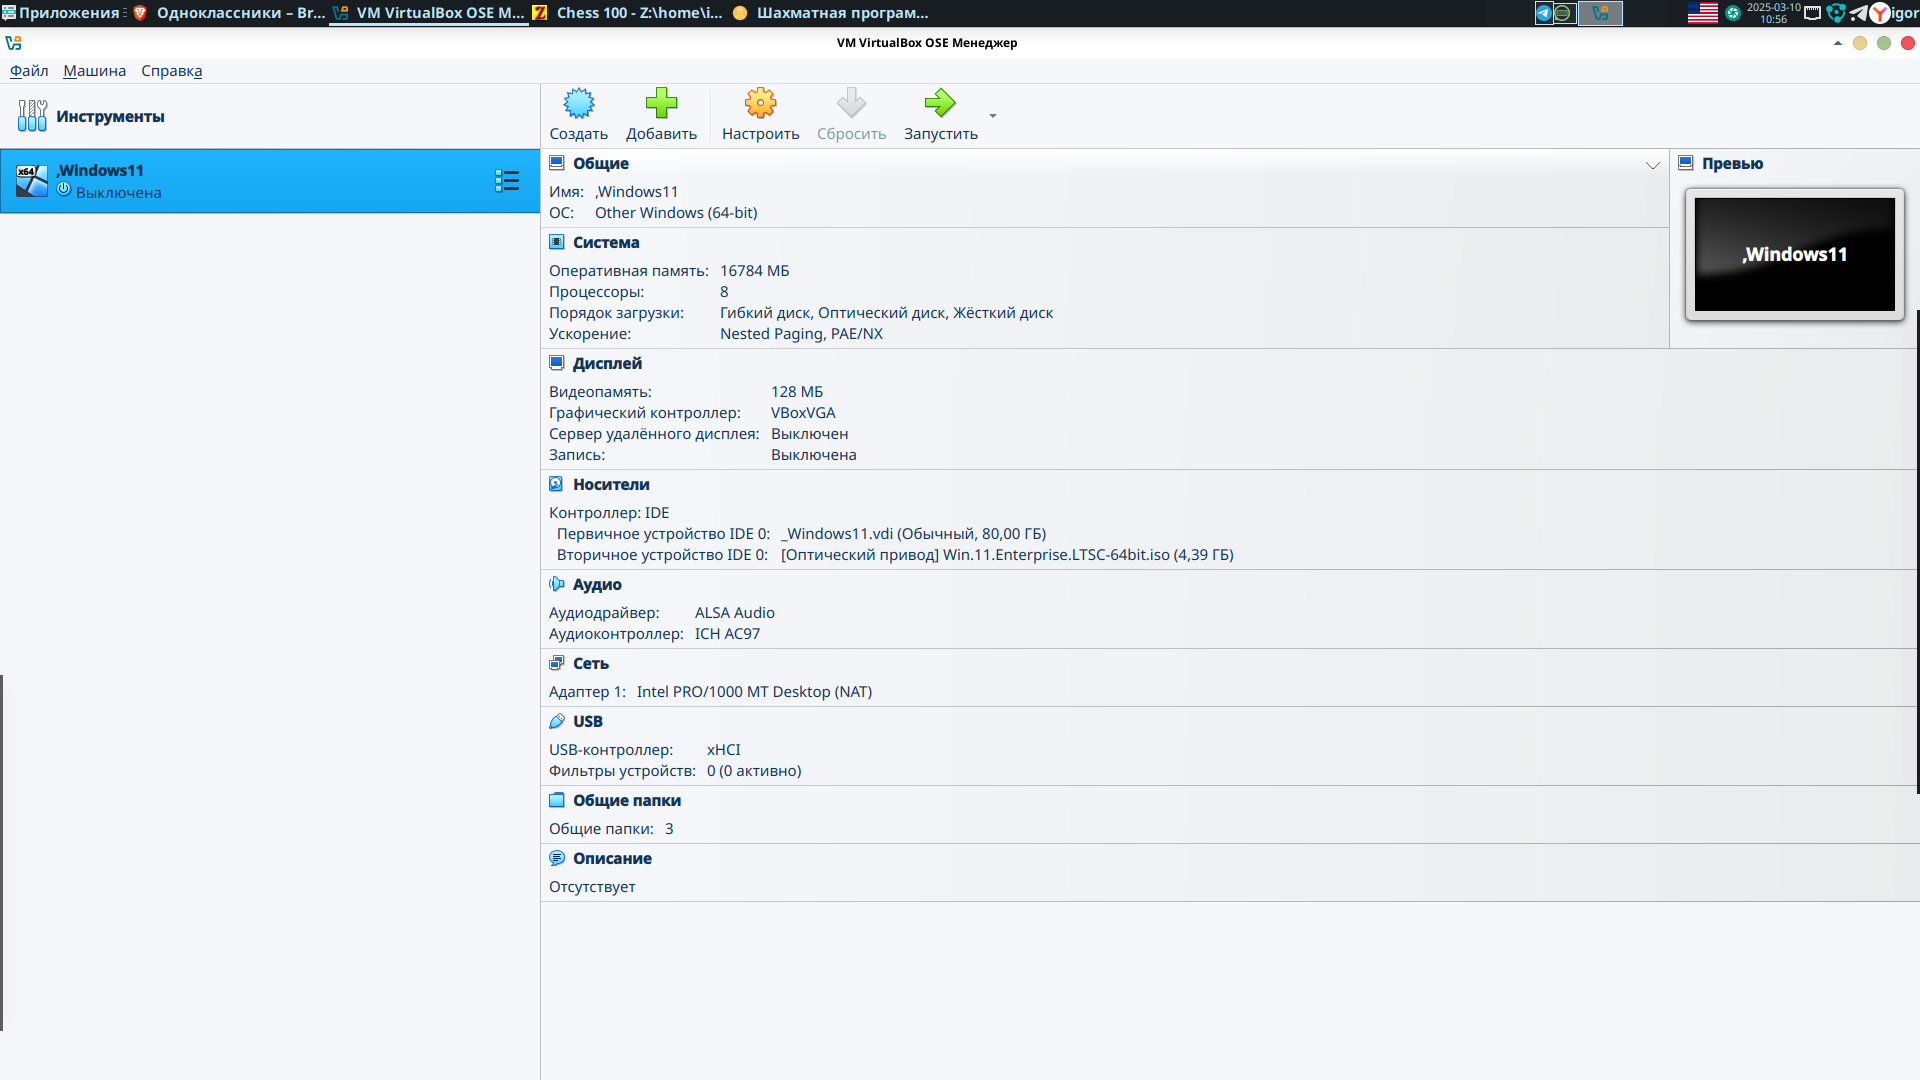The image size is (1920, 1080).
Task: Open the USB settings heading link
Action: point(588,721)
